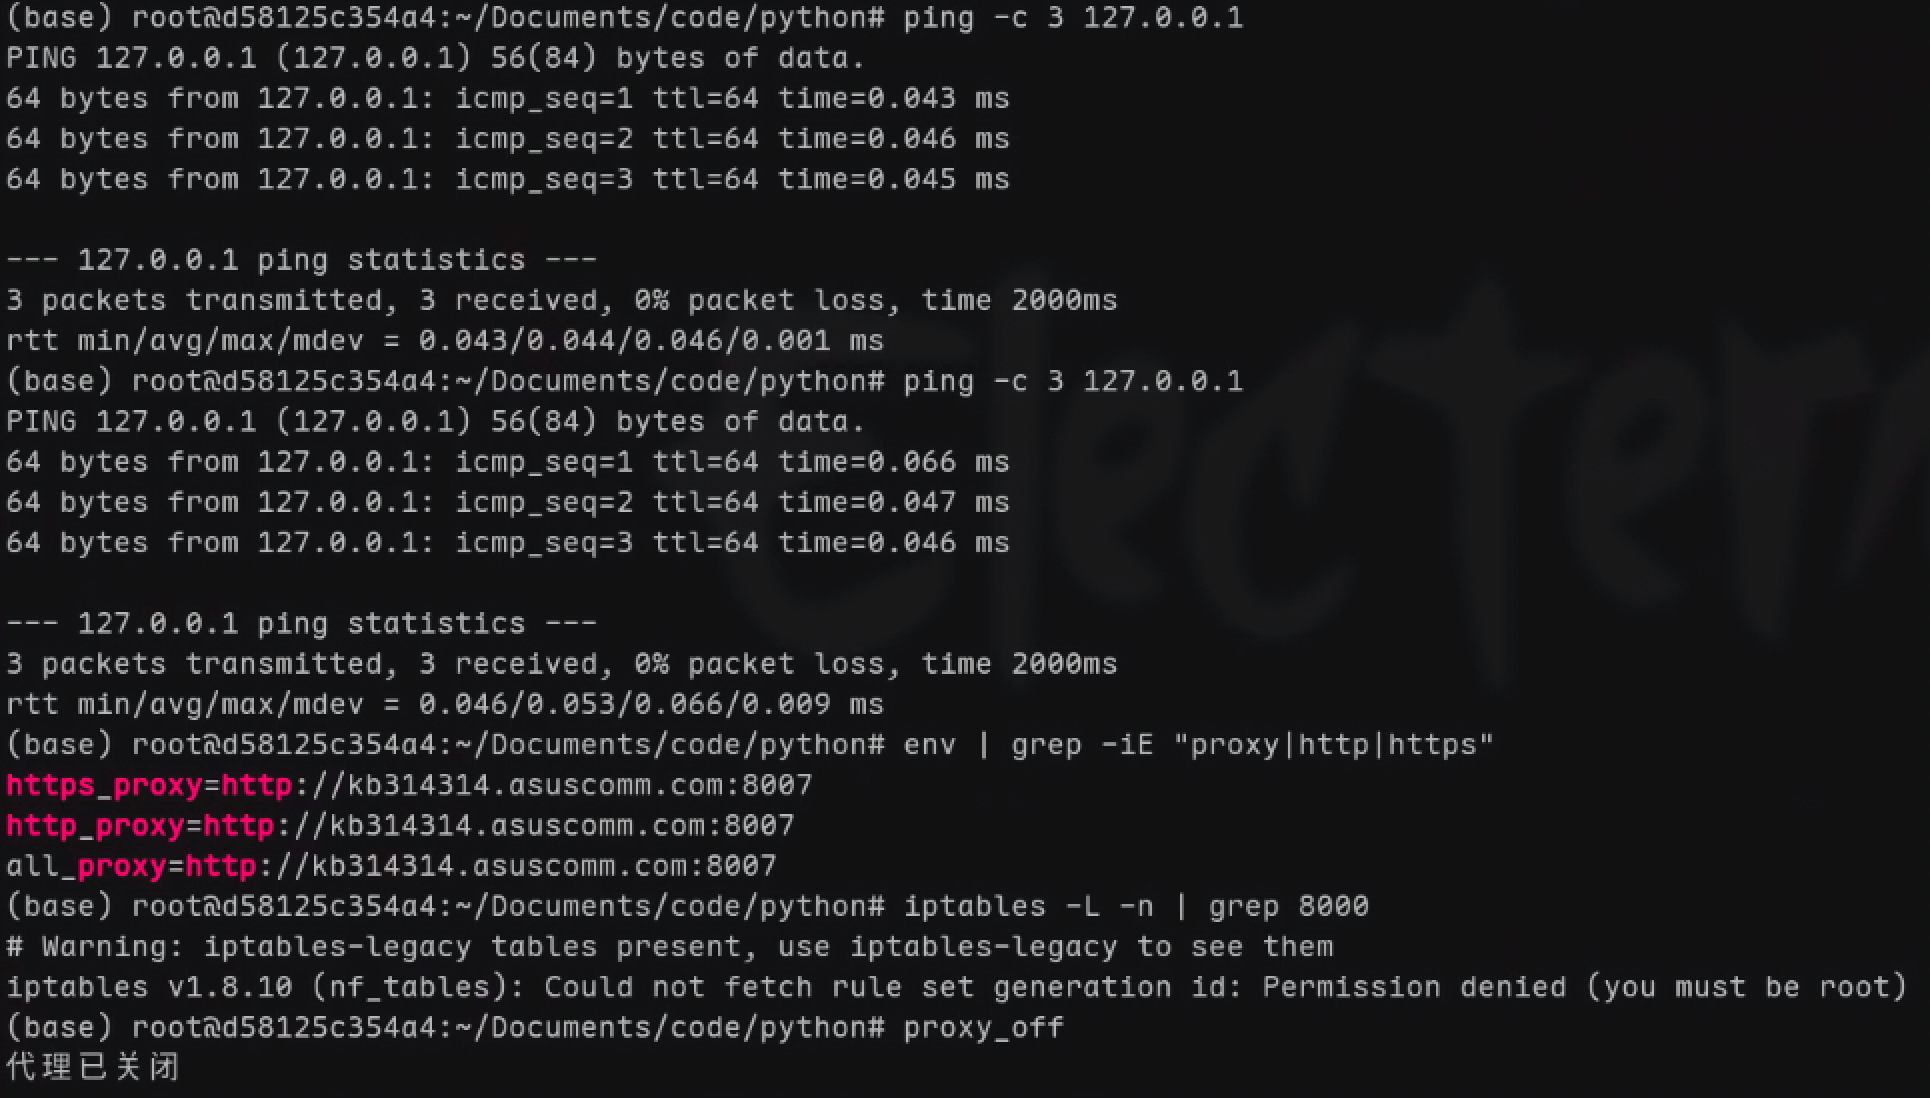Click the topmost ping -c 3 command
The height and width of the screenshot is (1098, 1930).
(x=1072, y=18)
